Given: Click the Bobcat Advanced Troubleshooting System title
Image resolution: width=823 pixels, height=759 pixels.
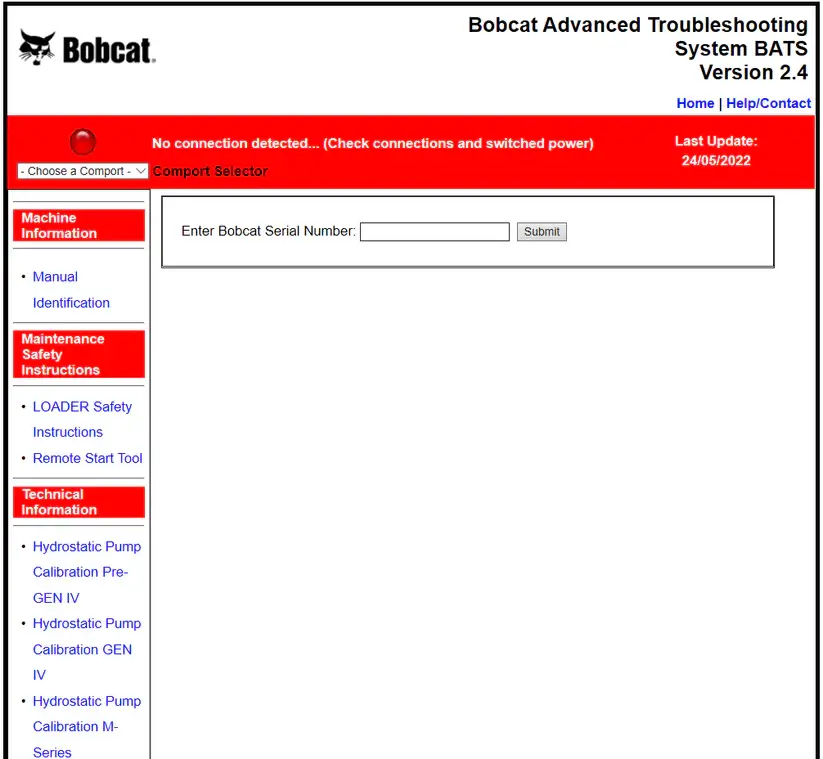Looking at the screenshot, I should point(637,48).
